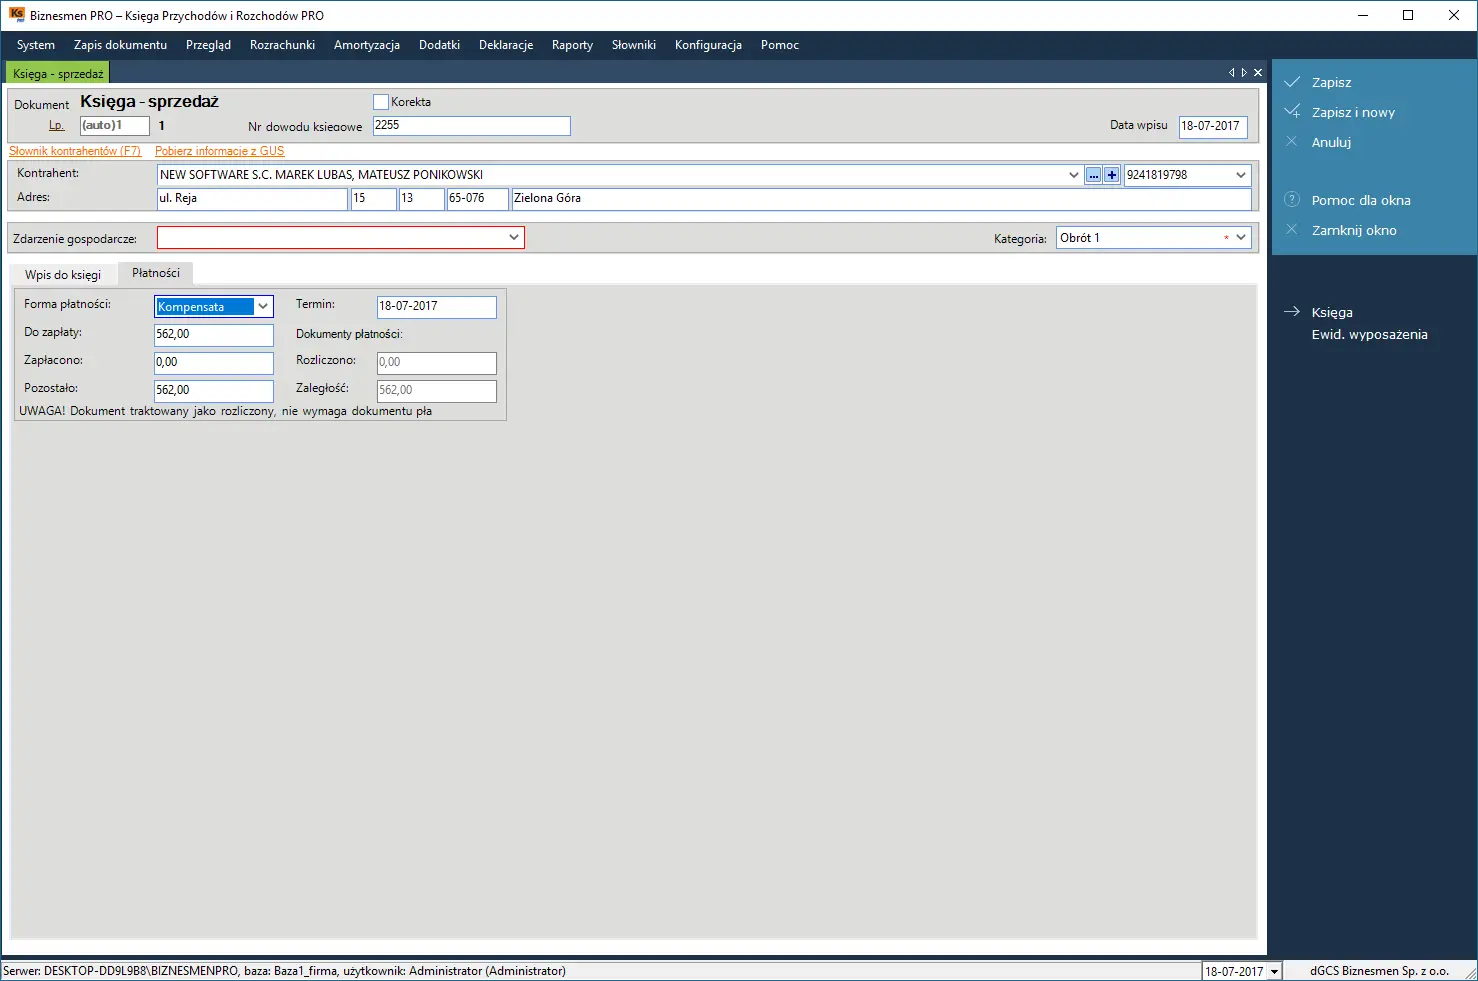This screenshot has width=1478, height=981.
Task: Click the Anuluj X icon
Action: pos(1292,141)
